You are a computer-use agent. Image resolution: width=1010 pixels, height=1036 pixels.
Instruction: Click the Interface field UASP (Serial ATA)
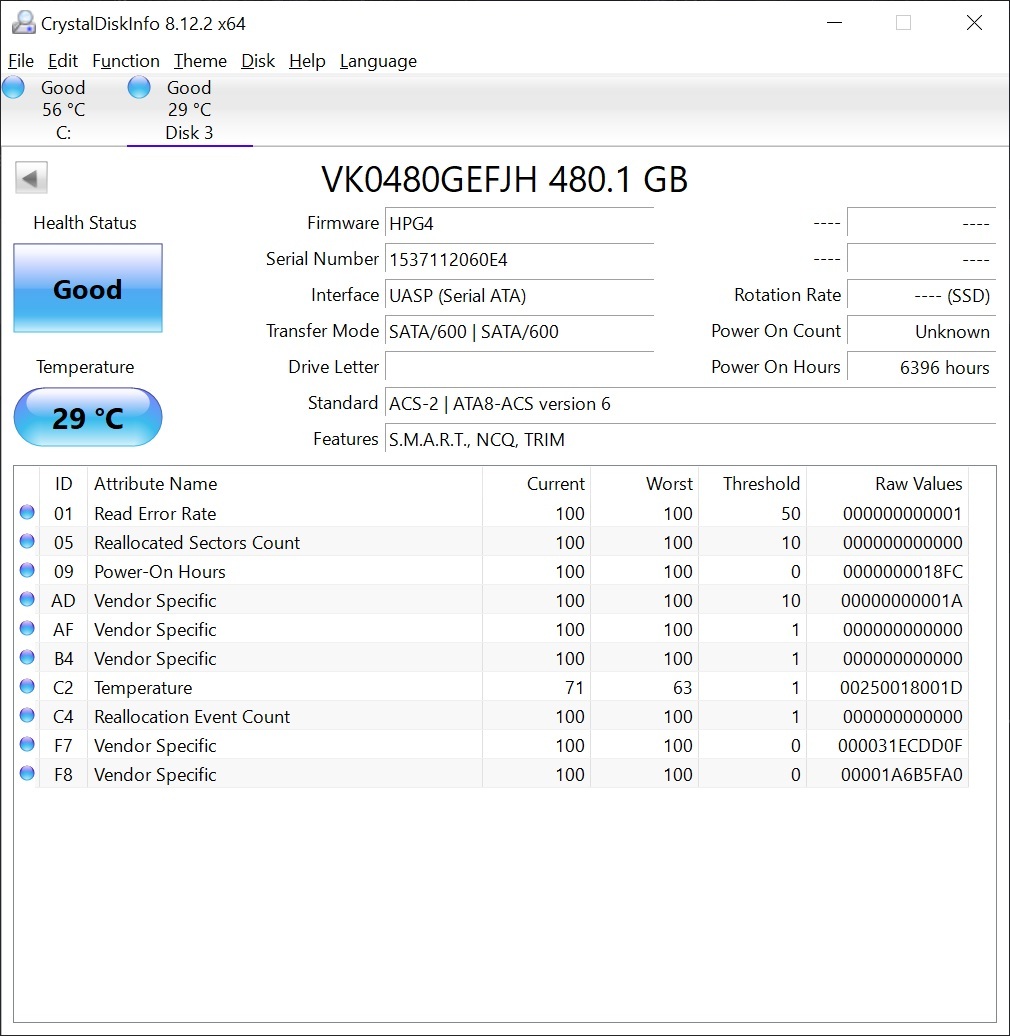[x=519, y=295]
